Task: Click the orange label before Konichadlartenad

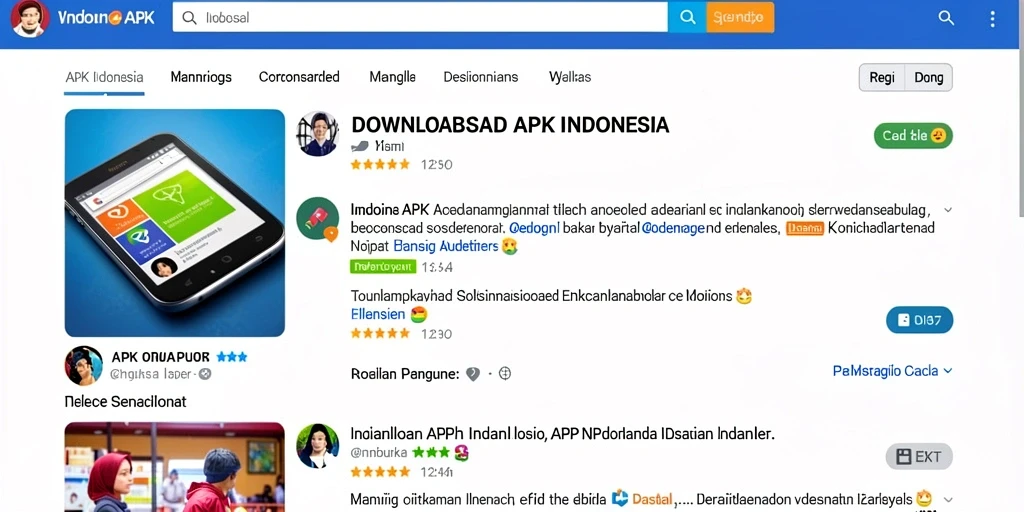Action: point(805,229)
